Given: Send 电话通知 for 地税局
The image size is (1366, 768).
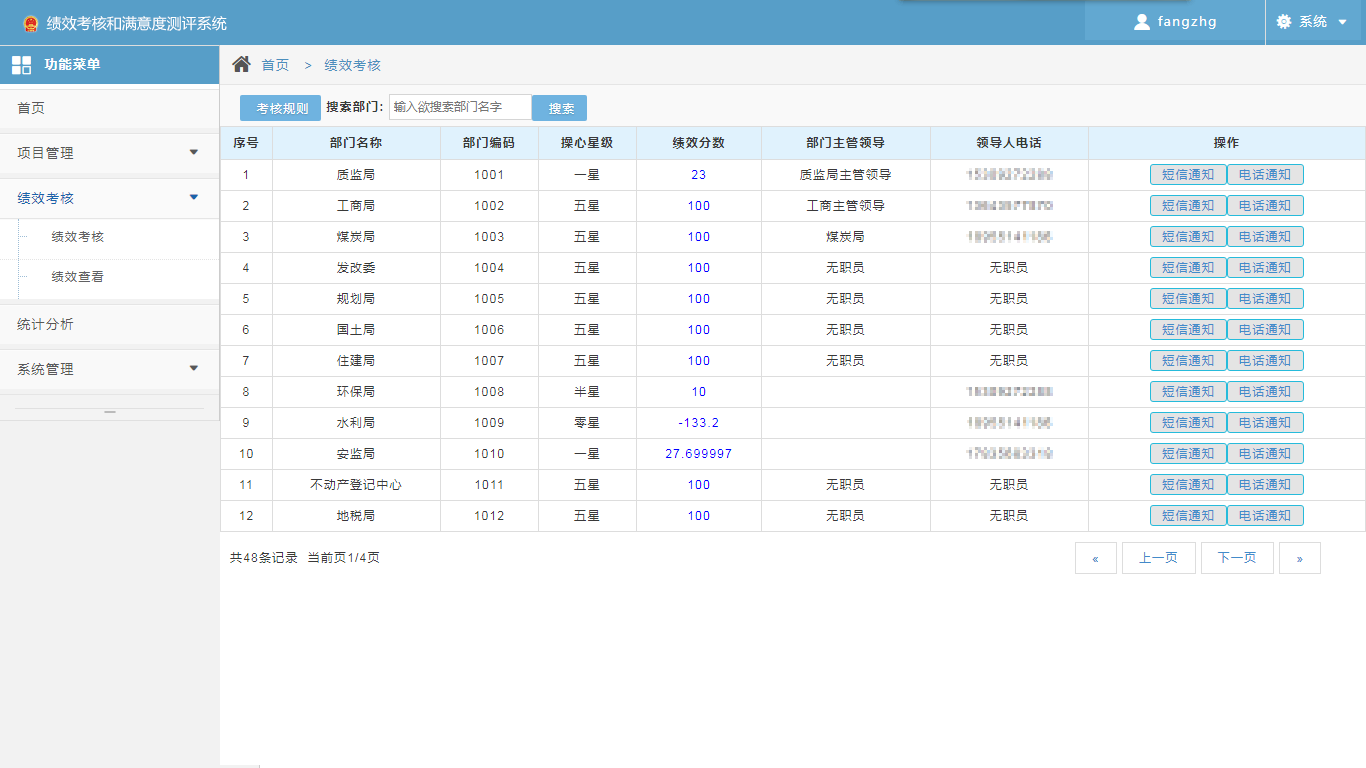Looking at the screenshot, I should point(1265,515).
